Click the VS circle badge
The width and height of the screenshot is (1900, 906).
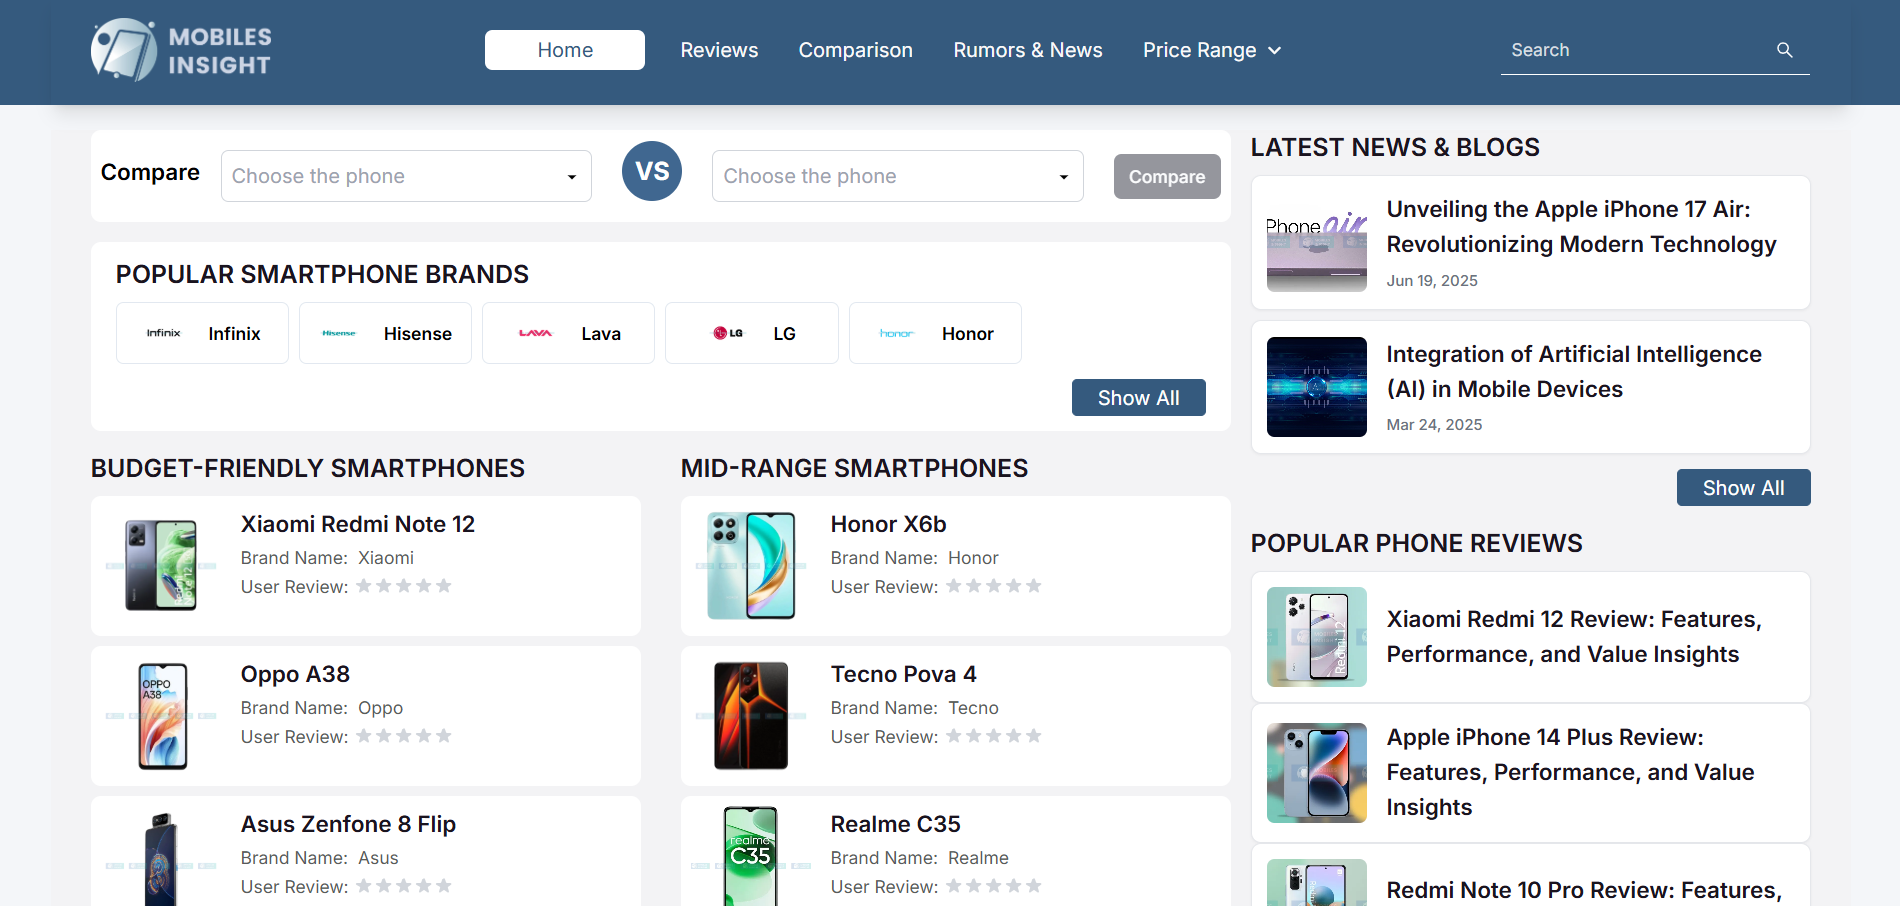pyautogui.click(x=652, y=171)
